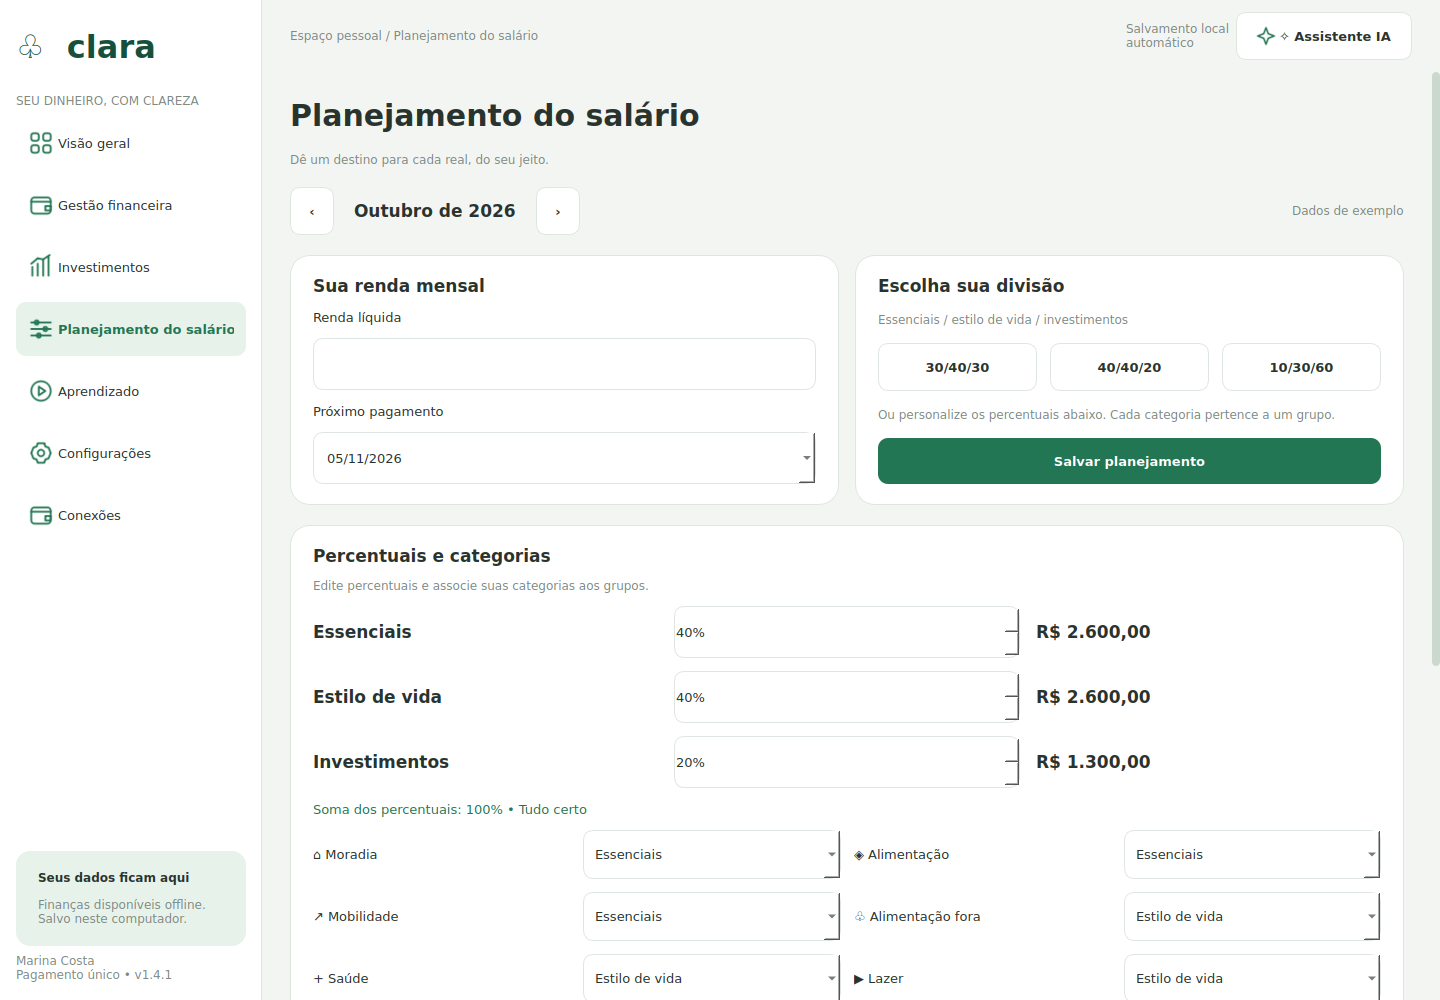The width and height of the screenshot is (1440, 1000).
Task: Click the Assistente IA sparkle icon
Action: 1266,36
